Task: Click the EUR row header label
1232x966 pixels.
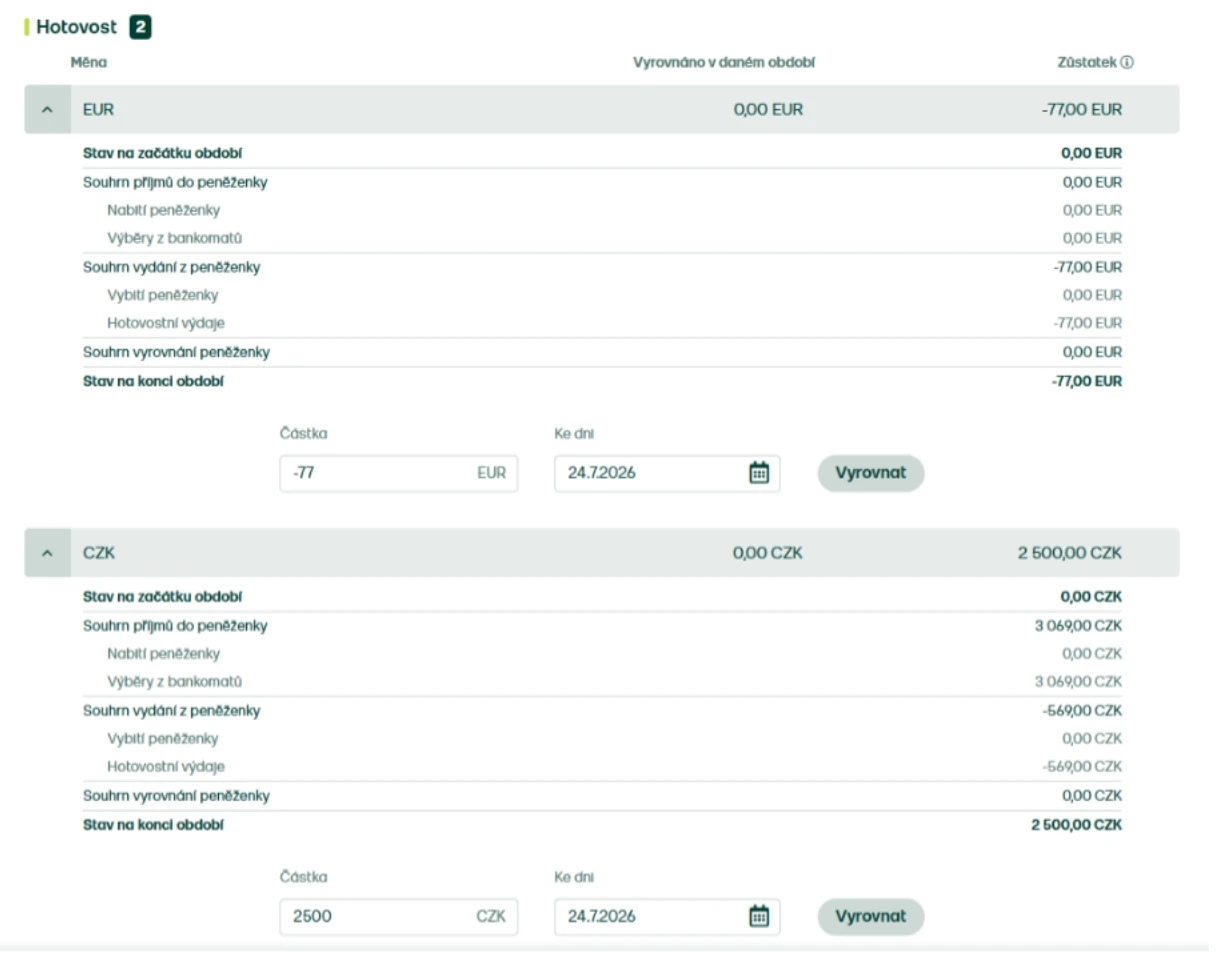Action: click(98, 110)
